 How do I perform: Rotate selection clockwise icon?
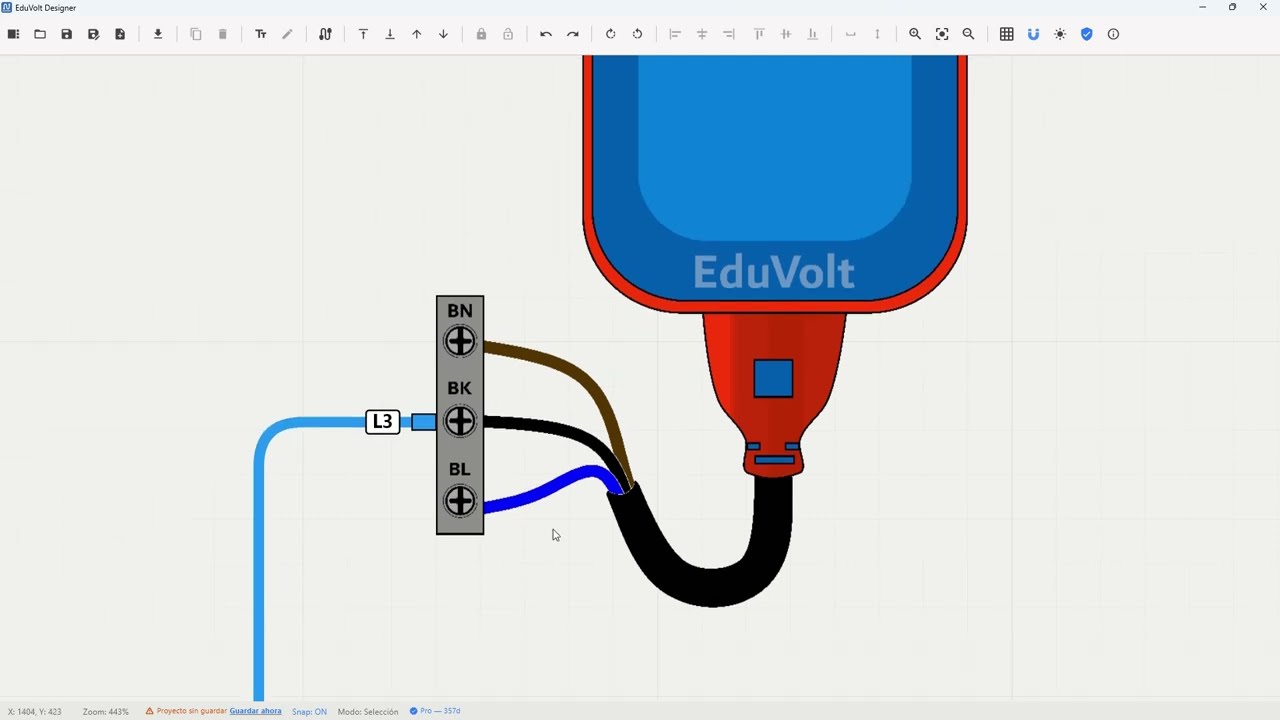611,34
